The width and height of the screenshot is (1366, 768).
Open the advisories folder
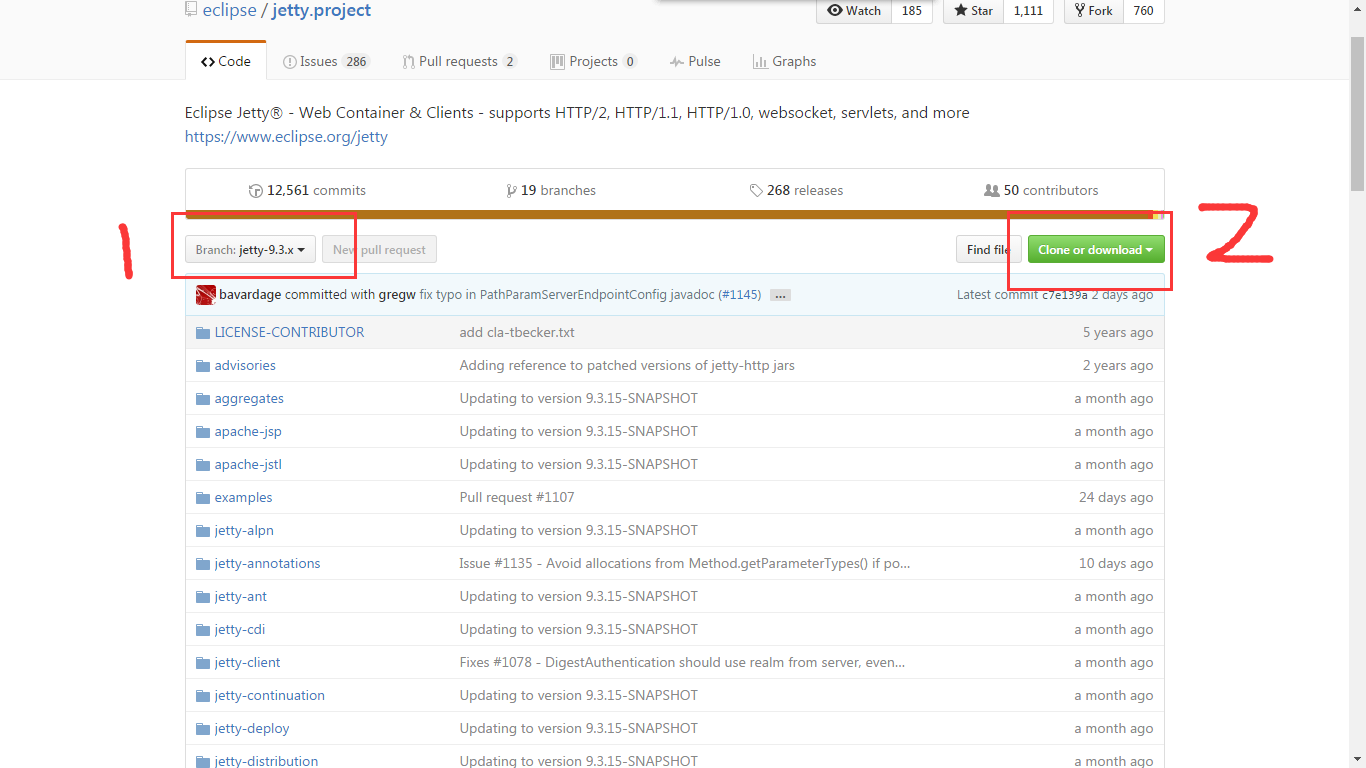coord(245,365)
